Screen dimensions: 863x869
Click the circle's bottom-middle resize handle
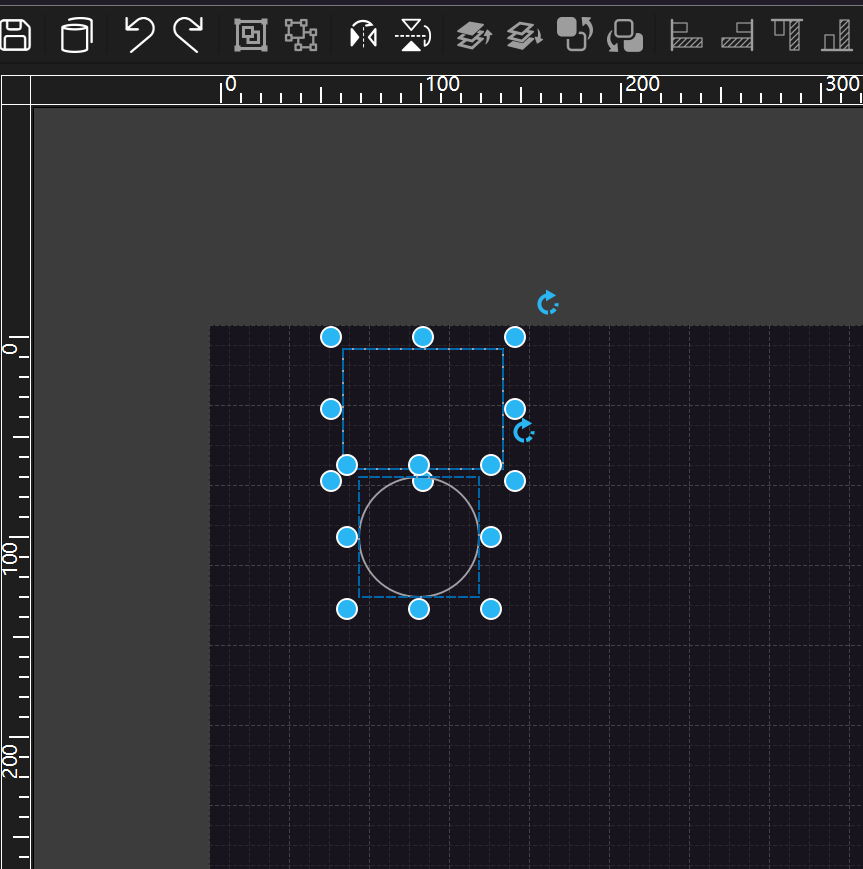click(x=419, y=609)
